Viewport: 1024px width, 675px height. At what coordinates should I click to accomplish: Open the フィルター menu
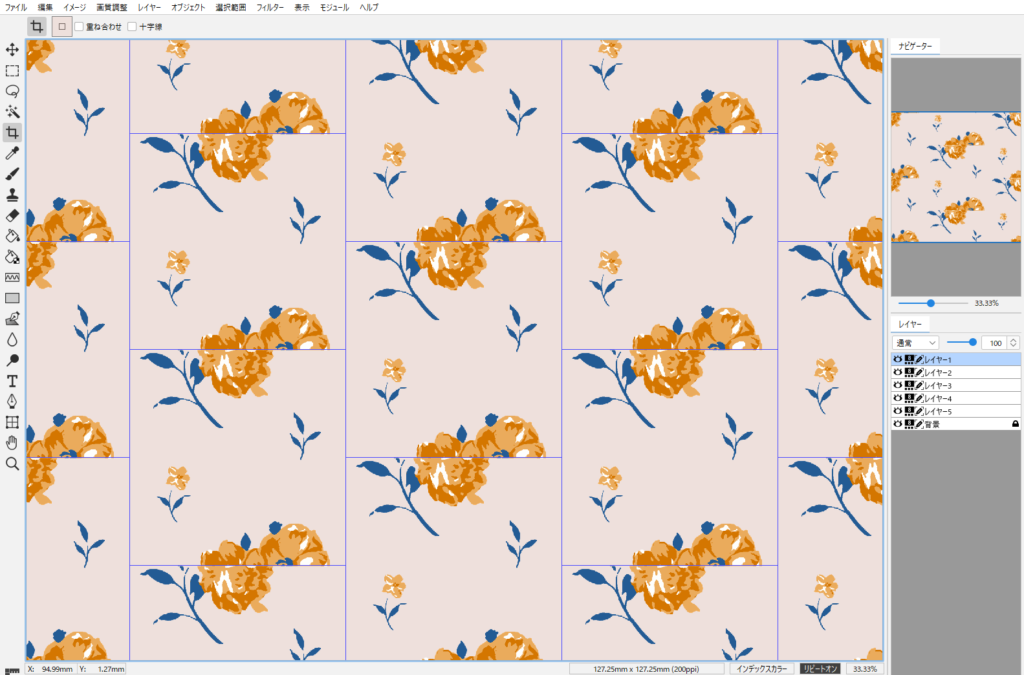click(270, 7)
